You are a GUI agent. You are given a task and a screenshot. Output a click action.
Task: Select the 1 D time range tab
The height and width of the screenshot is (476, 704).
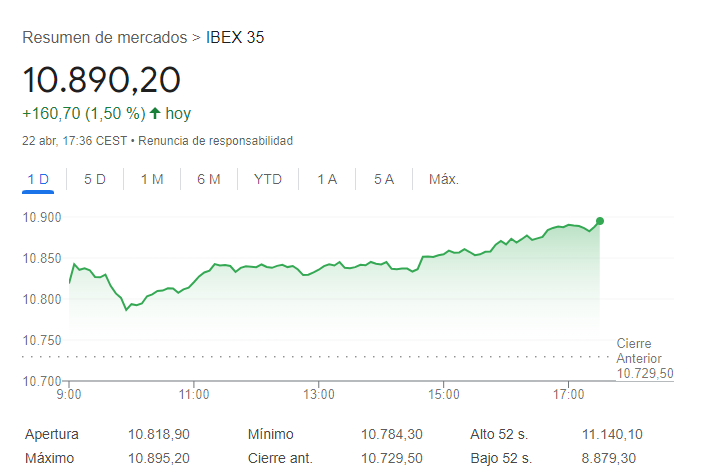(x=38, y=179)
